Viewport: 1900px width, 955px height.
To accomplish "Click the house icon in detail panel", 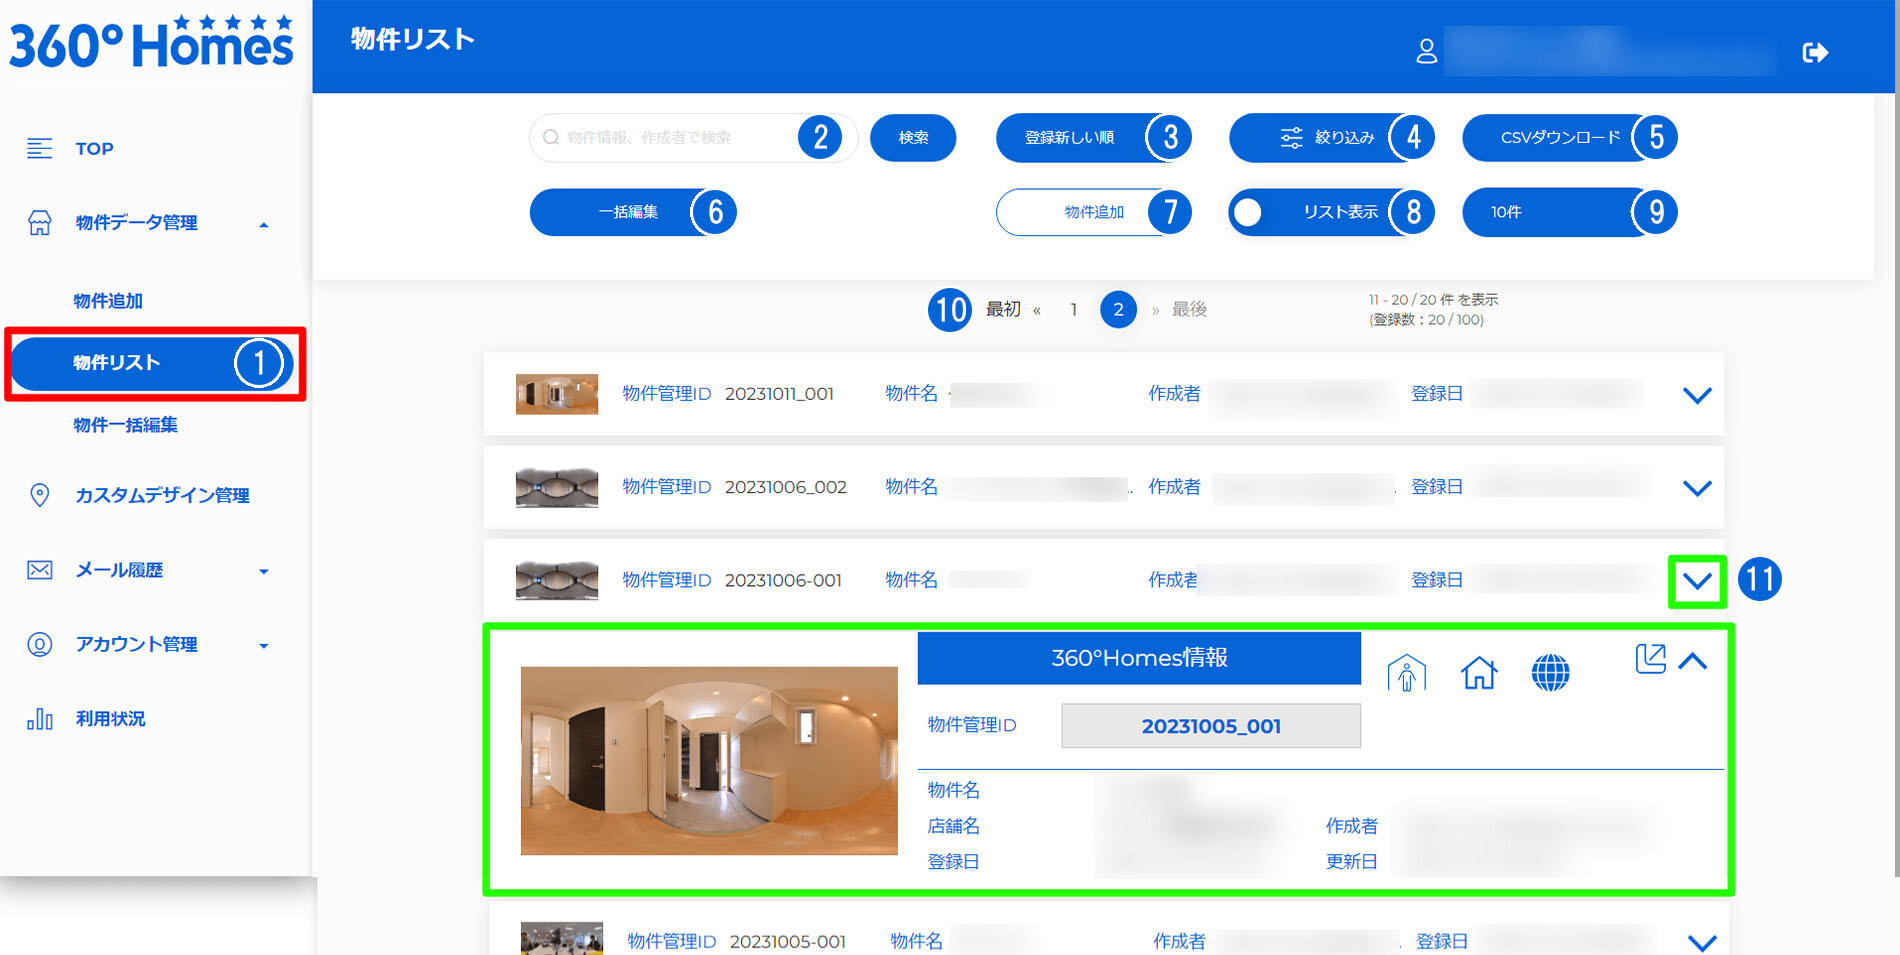I will click(x=1478, y=673).
